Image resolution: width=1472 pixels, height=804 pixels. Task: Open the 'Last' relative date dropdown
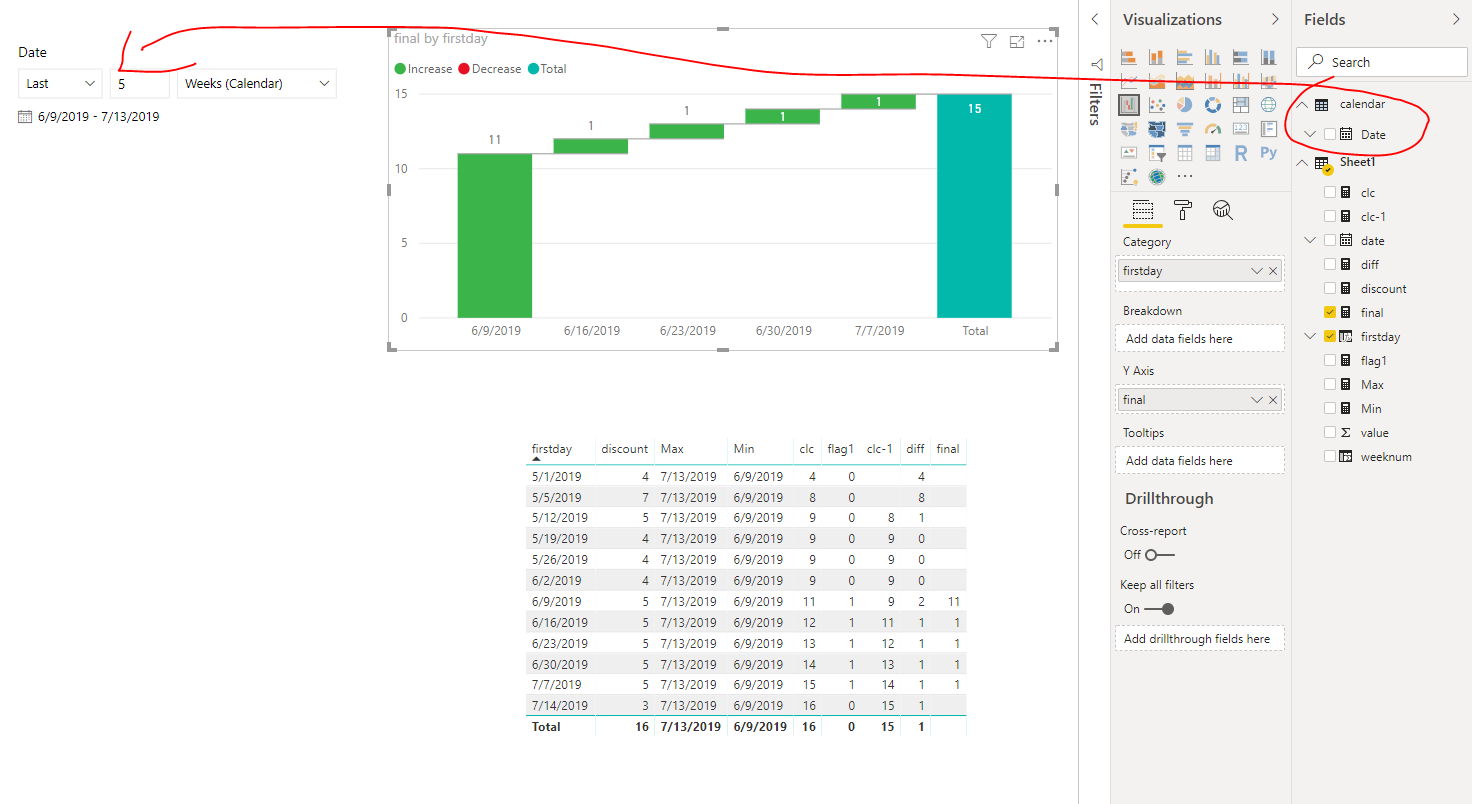pyautogui.click(x=60, y=84)
